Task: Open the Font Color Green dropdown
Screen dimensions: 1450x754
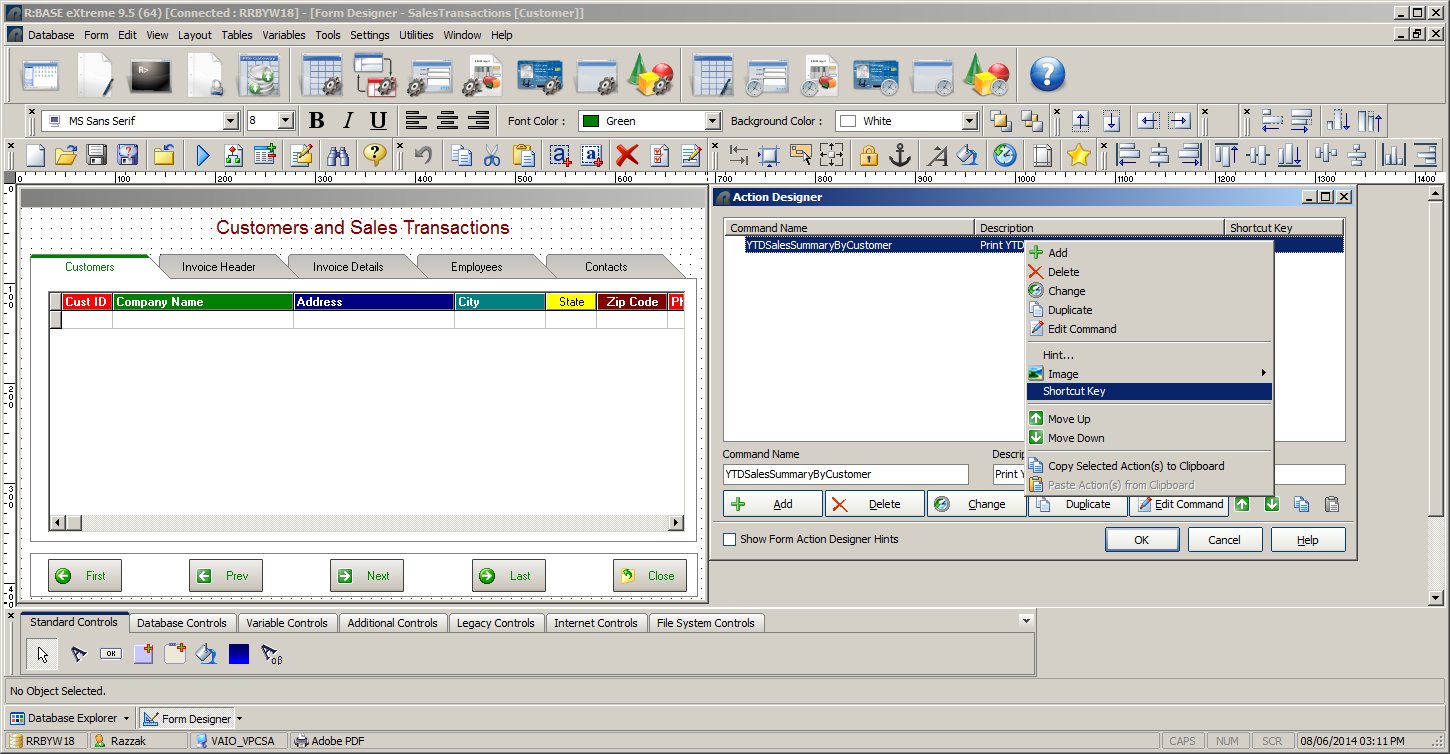Action: pos(712,121)
